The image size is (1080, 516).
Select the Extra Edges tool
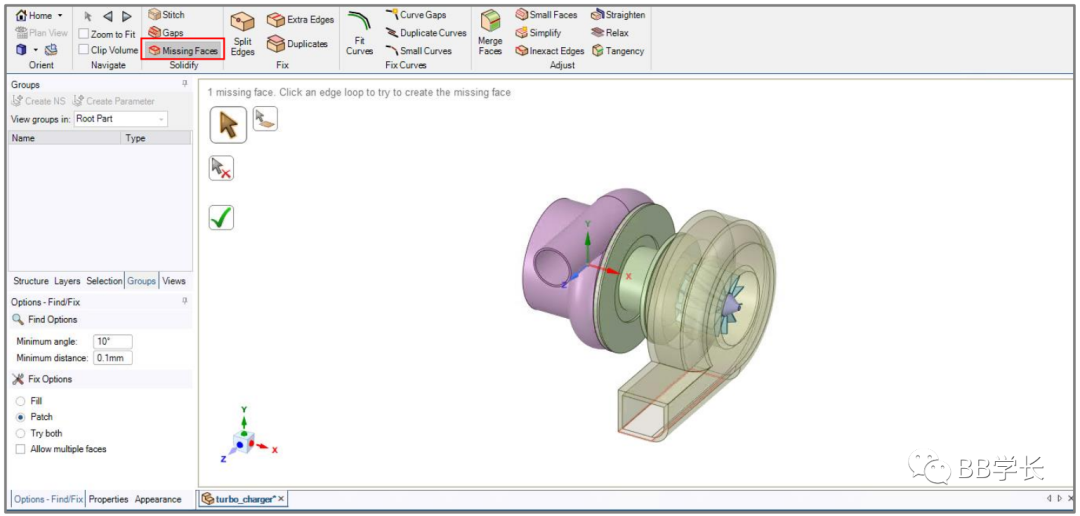point(300,20)
